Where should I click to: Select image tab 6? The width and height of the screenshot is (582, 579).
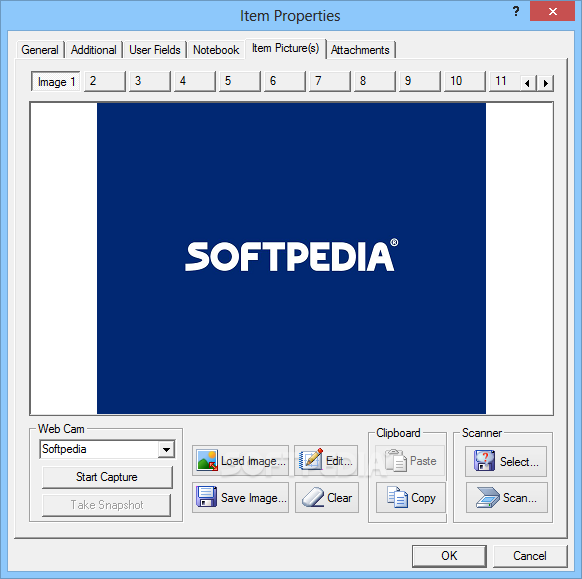(x=284, y=81)
